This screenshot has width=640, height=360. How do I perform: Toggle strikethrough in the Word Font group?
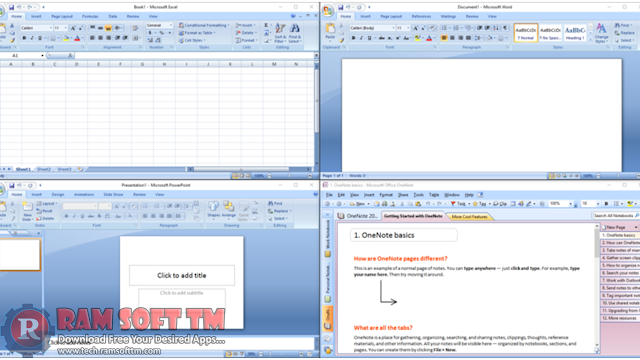click(x=382, y=38)
